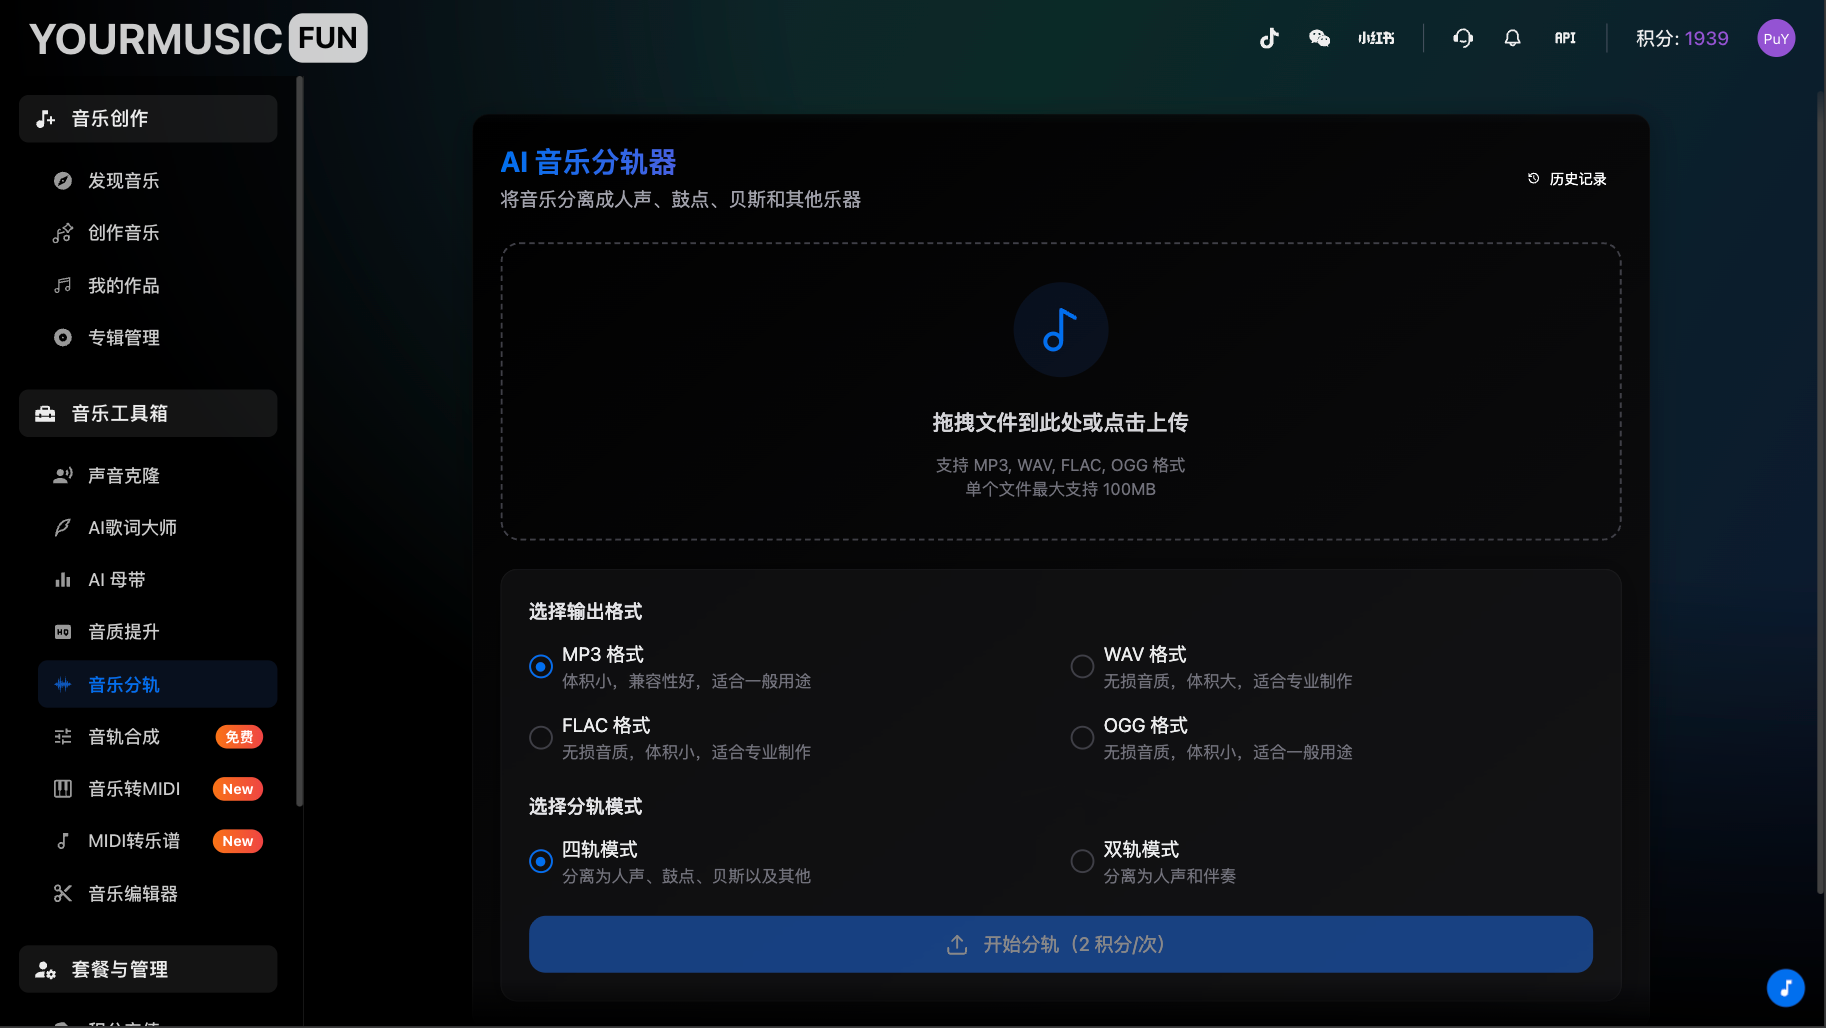Expand the 套餐与管理 sidebar section

[148, 969]
